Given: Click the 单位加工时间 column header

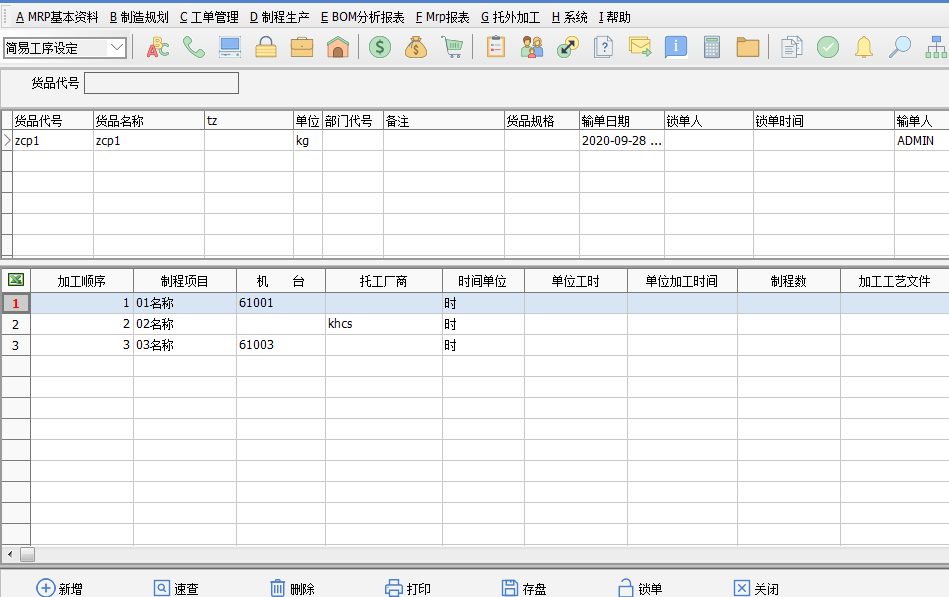Looking at the screenshot, I should pos(682,281).
